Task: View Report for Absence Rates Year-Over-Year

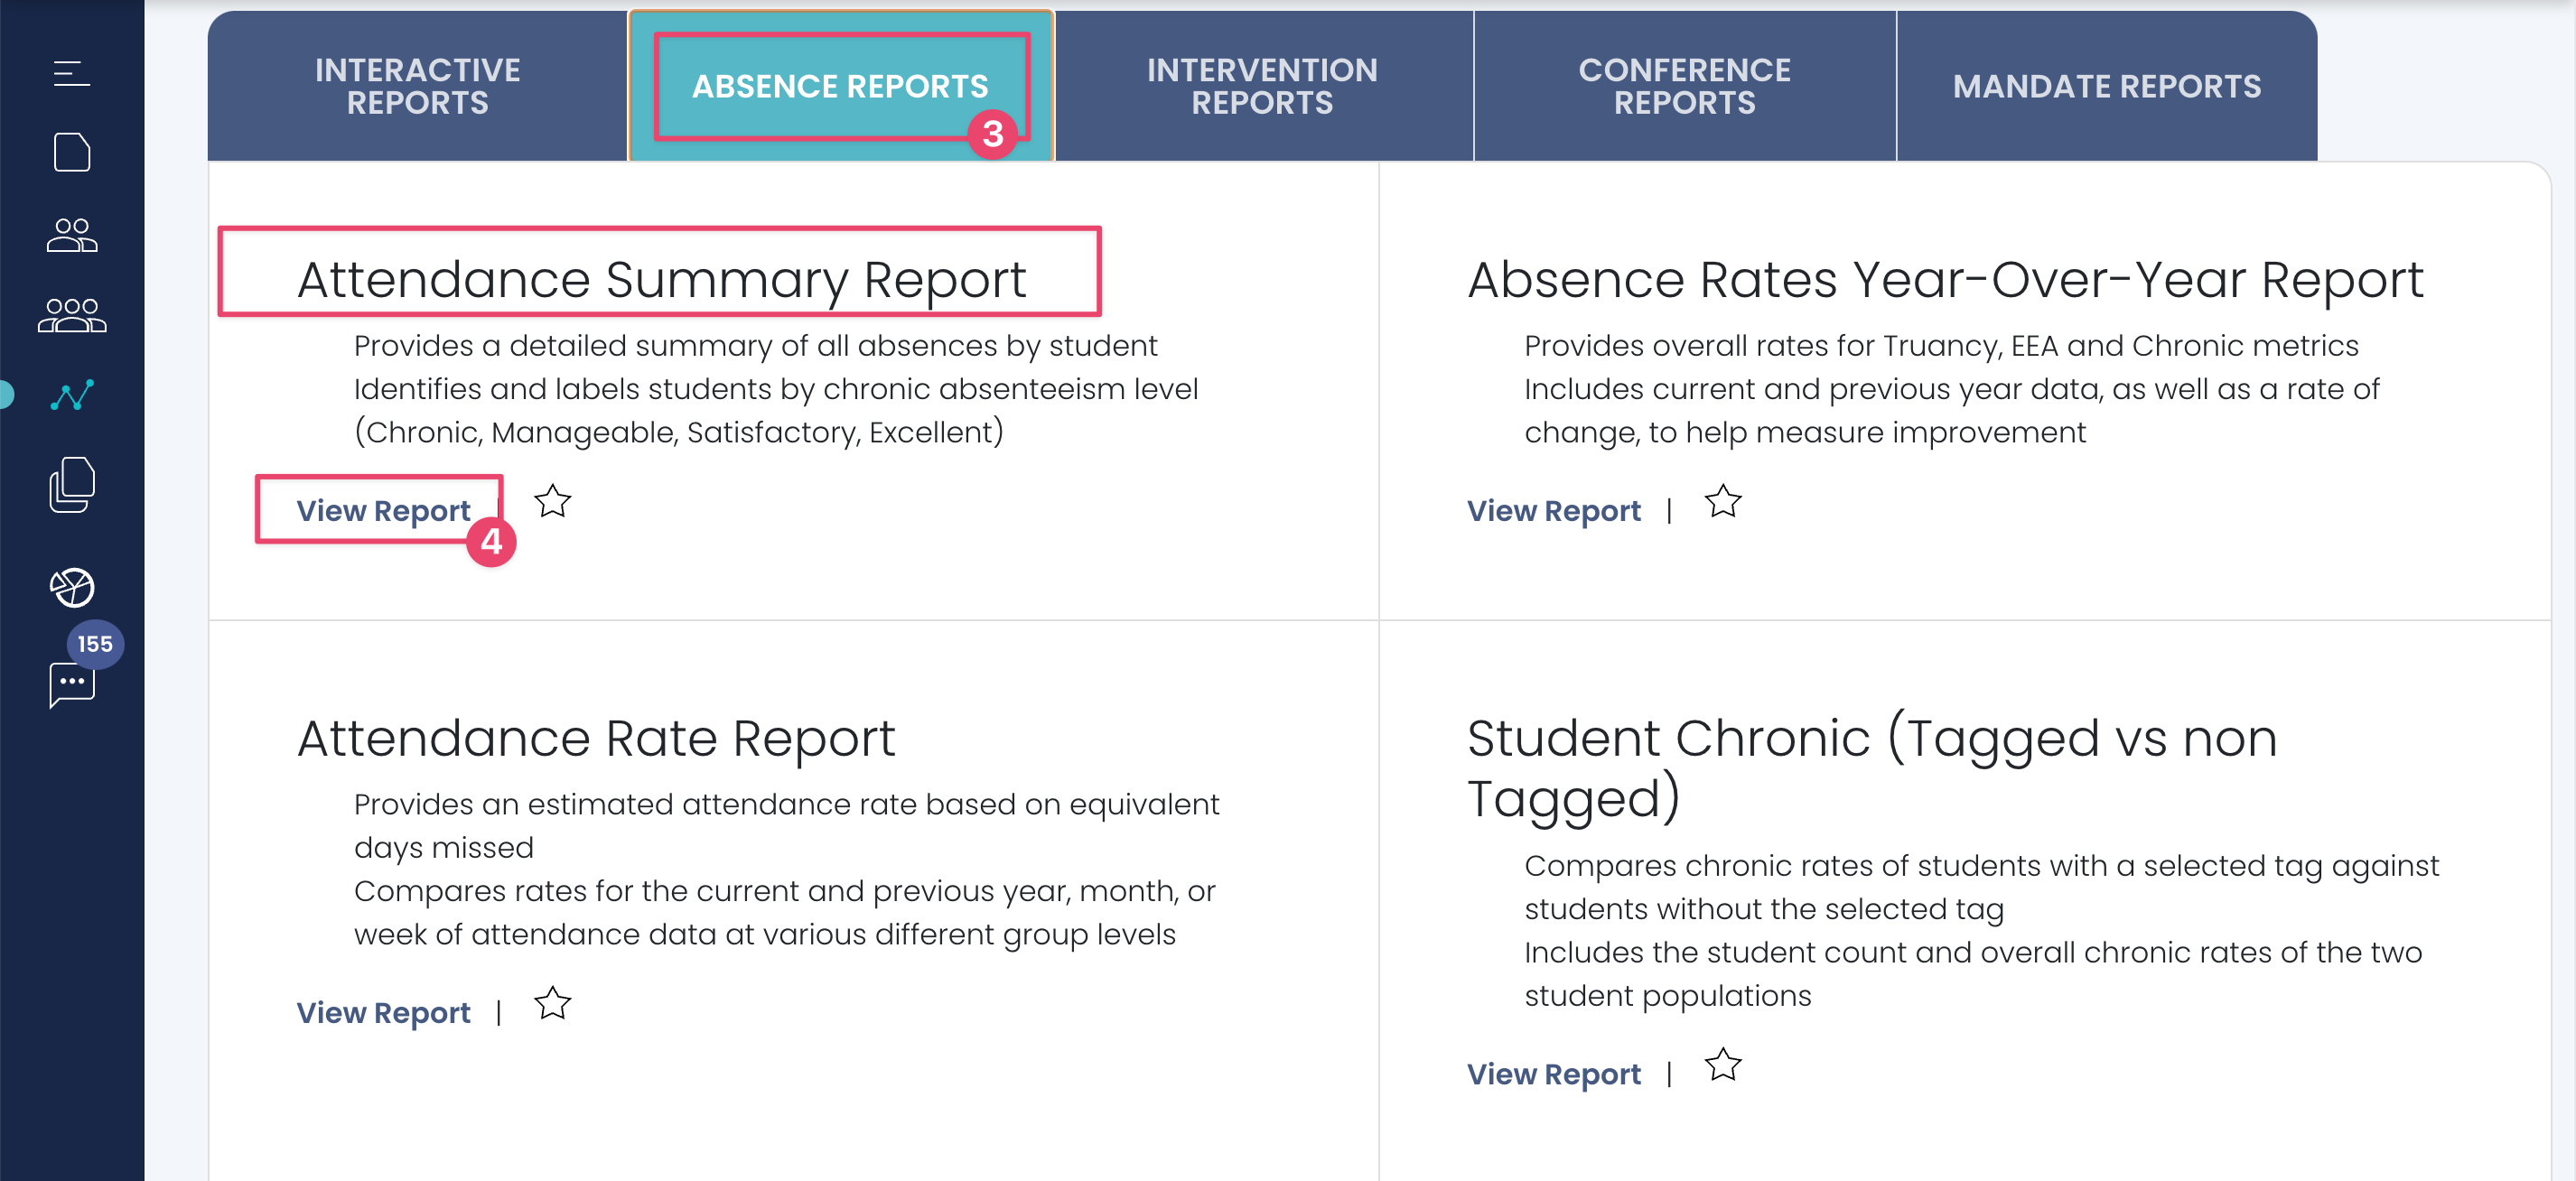Action: point(1553,511)
